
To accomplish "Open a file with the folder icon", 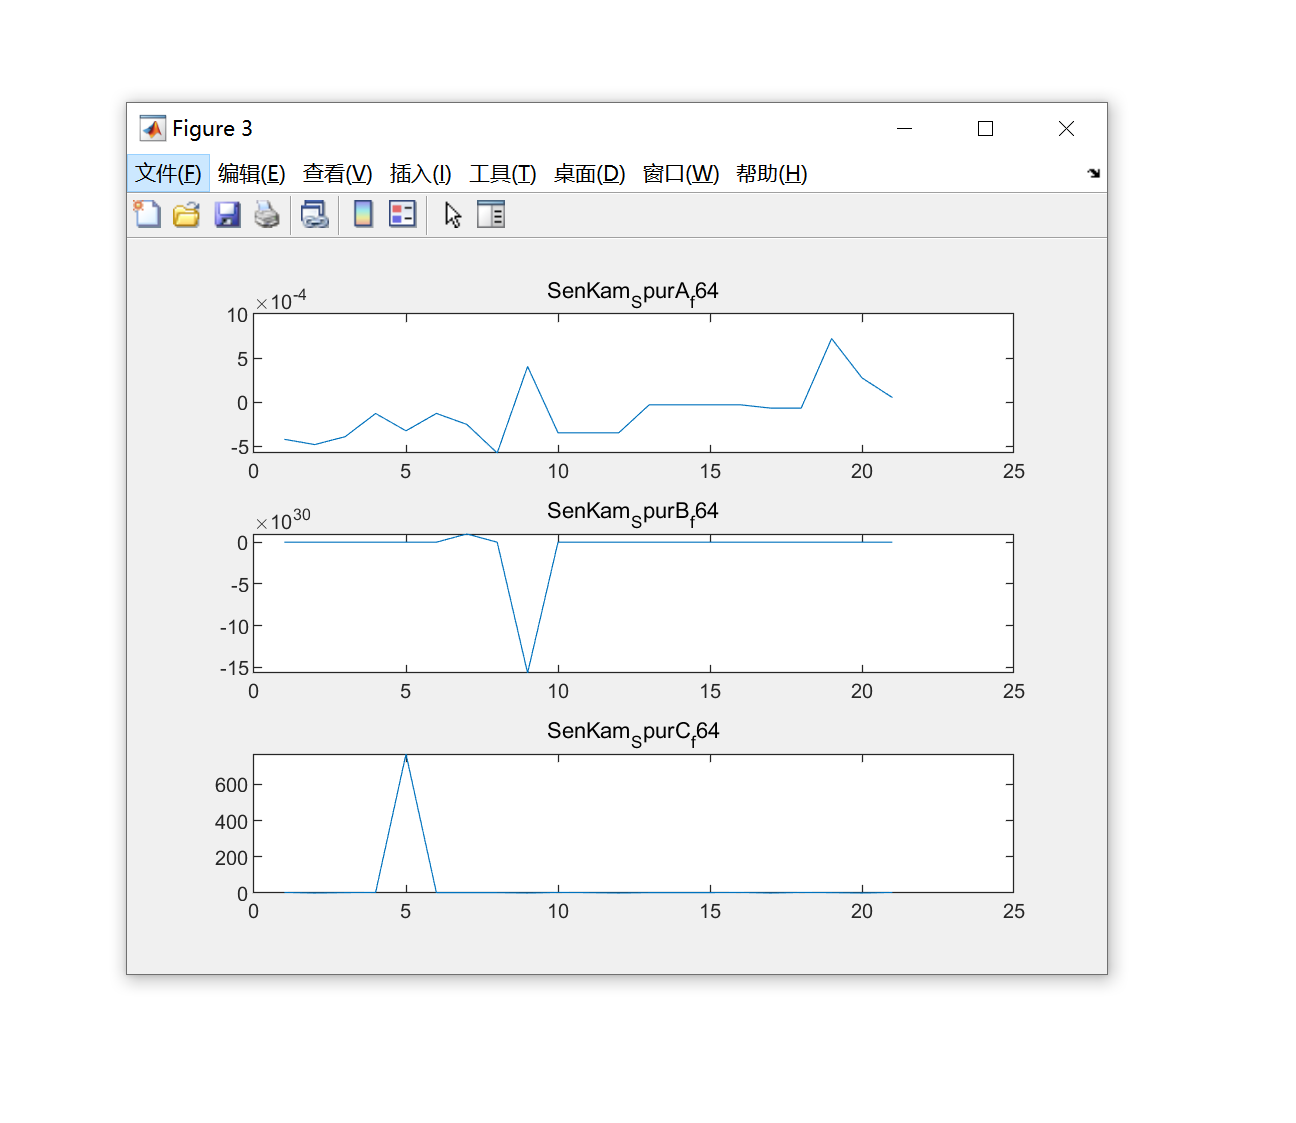I will [187, 214].
